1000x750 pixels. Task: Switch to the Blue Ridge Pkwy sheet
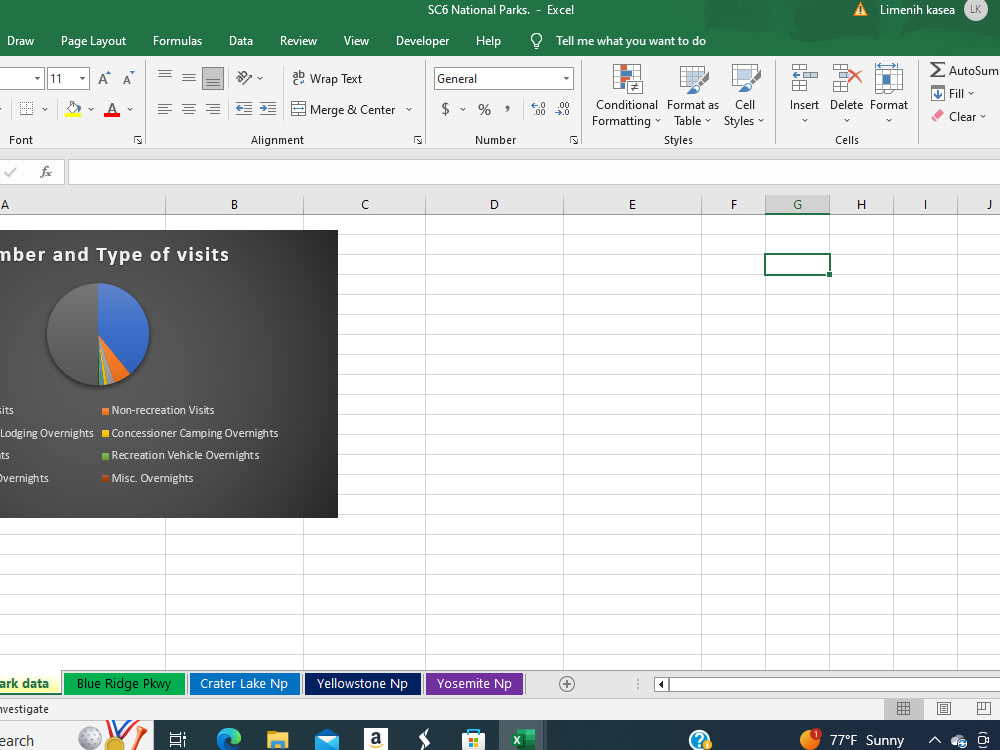[124, 684]
